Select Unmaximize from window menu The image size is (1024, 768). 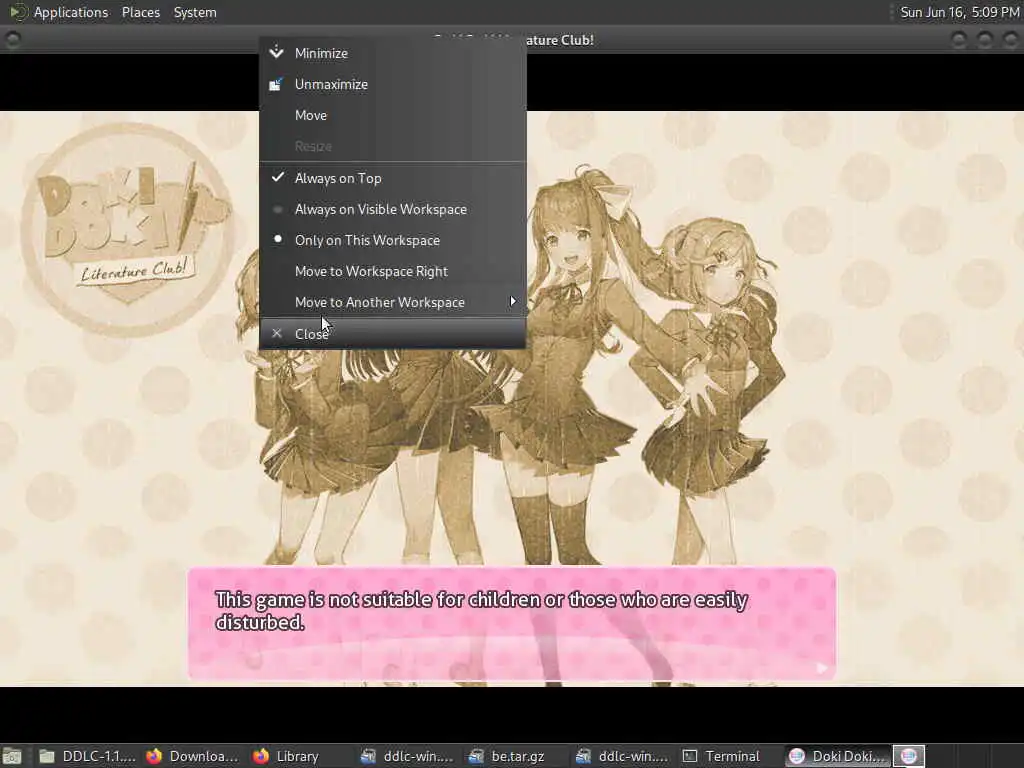(x=392, y=84)
